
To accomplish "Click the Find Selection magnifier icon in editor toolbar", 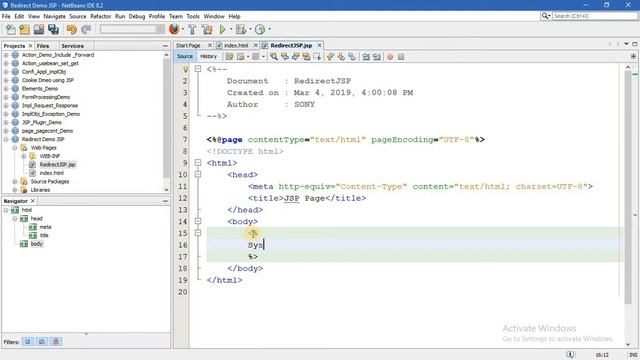I will (273, 57).
